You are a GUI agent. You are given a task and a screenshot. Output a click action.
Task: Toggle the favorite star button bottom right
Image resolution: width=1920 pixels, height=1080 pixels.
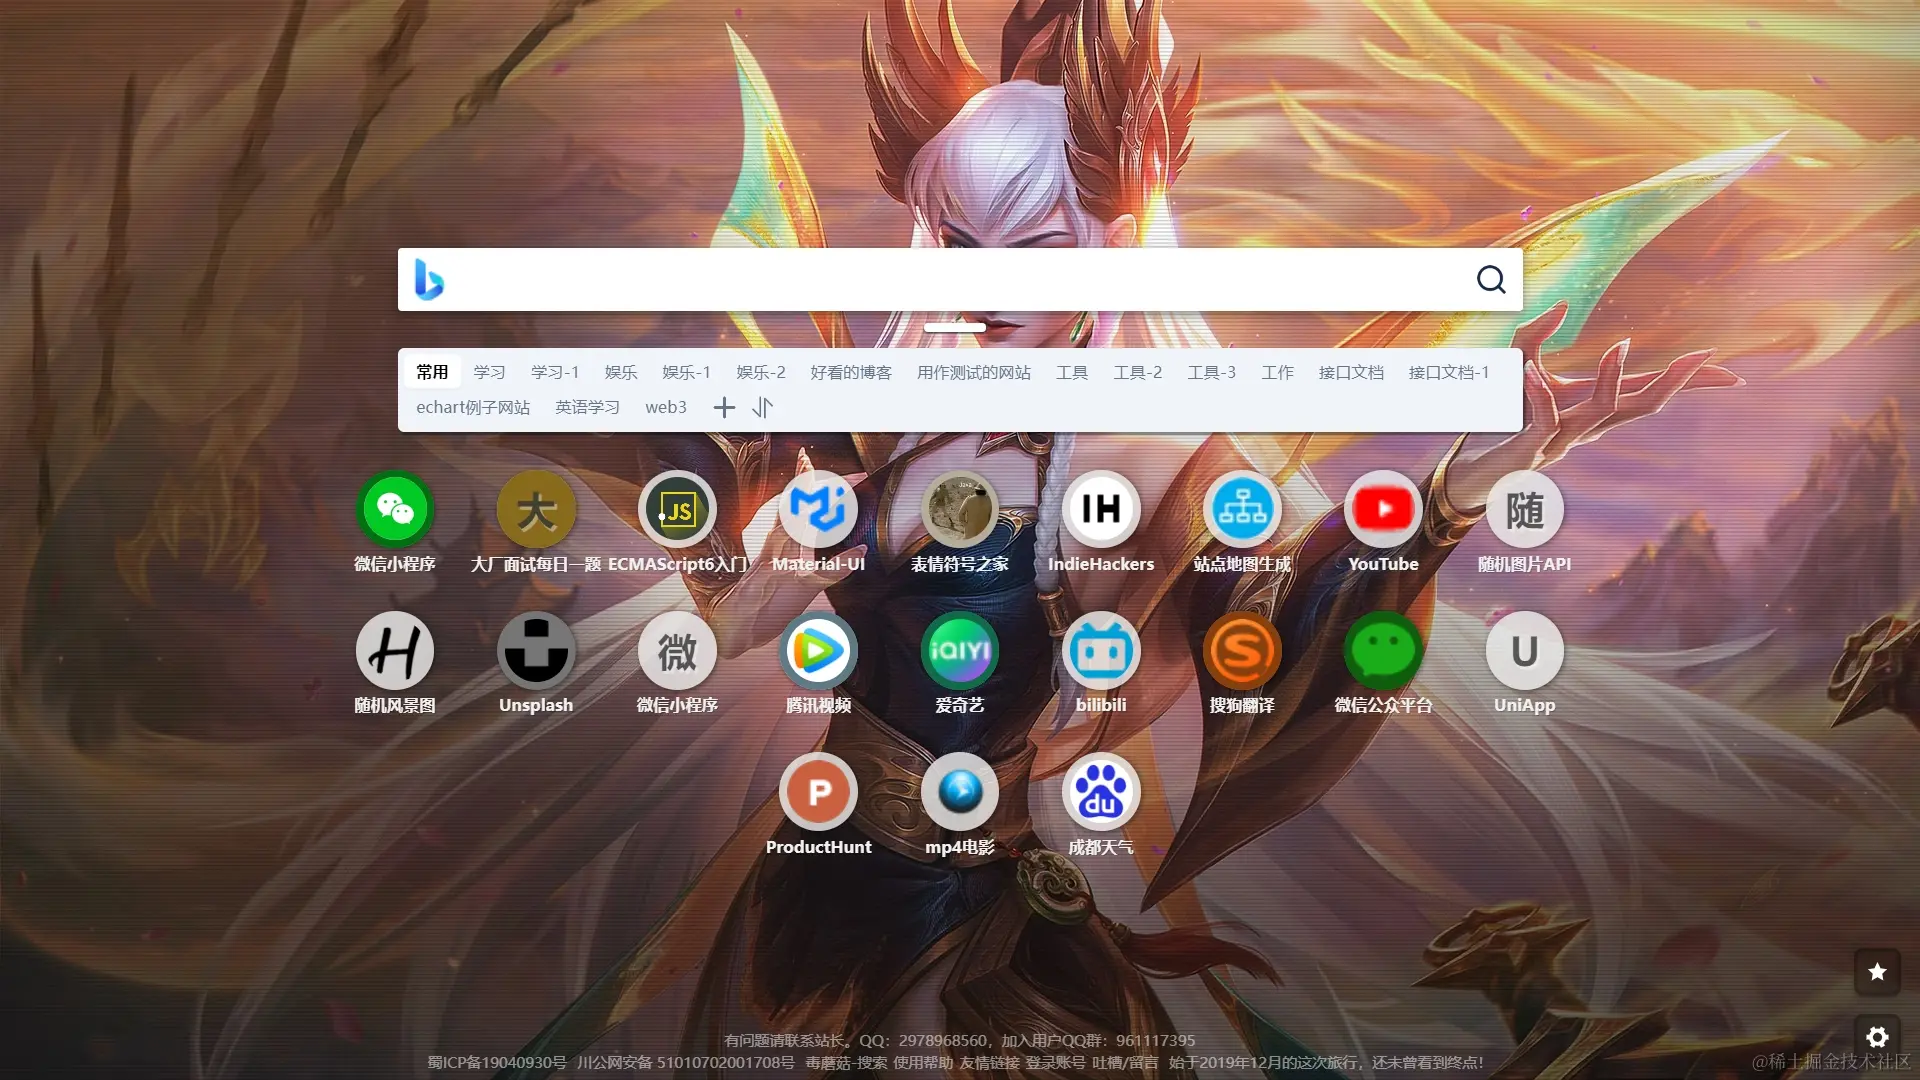click(1877, 972)
